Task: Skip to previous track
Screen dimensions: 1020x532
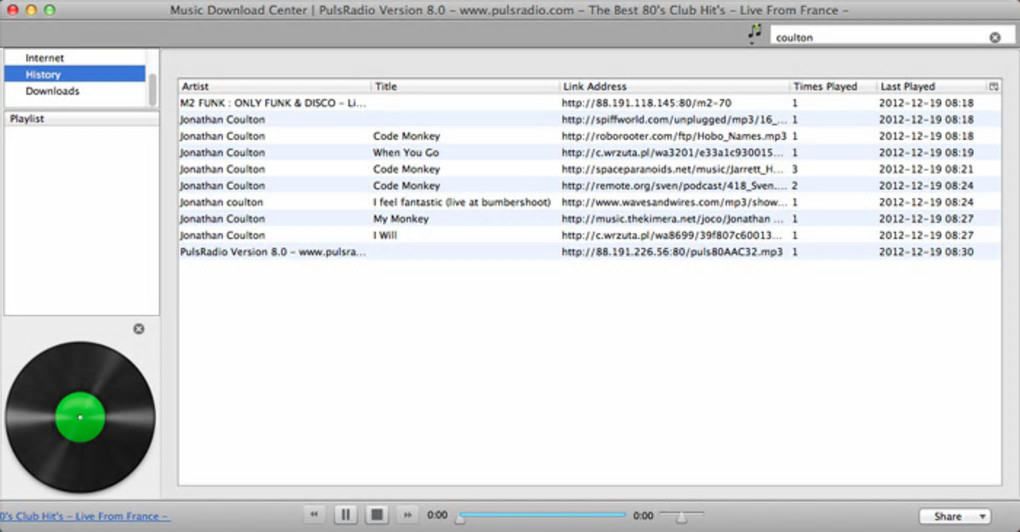Action: pos(314,515)
